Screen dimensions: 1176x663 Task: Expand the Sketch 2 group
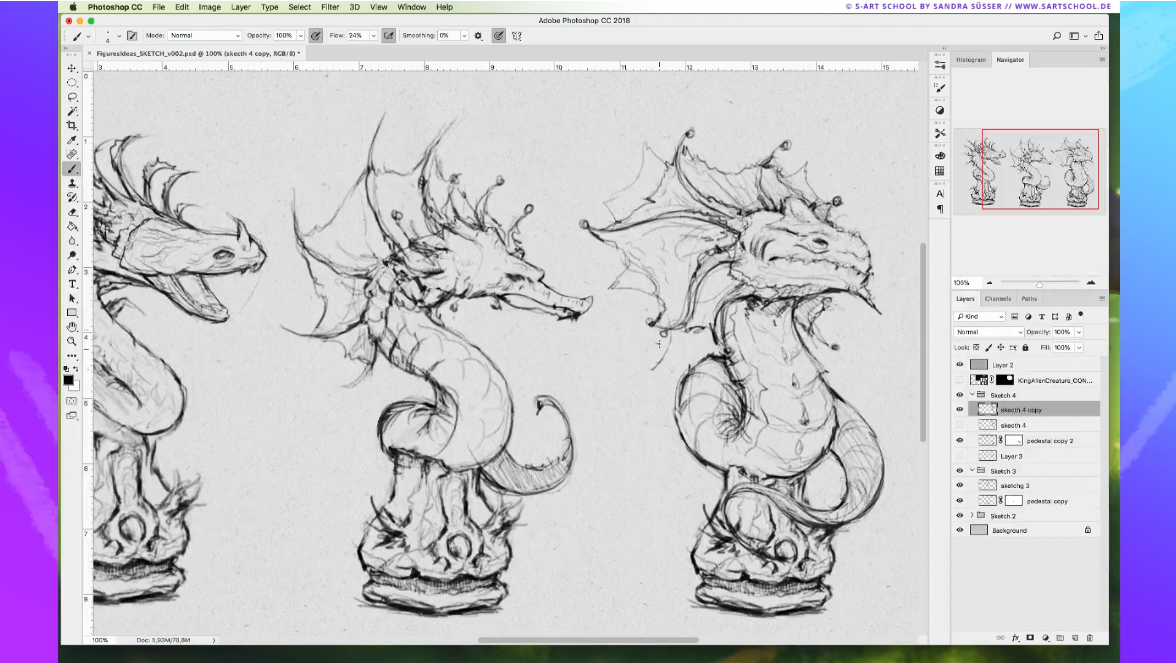(x=972, y=515)
